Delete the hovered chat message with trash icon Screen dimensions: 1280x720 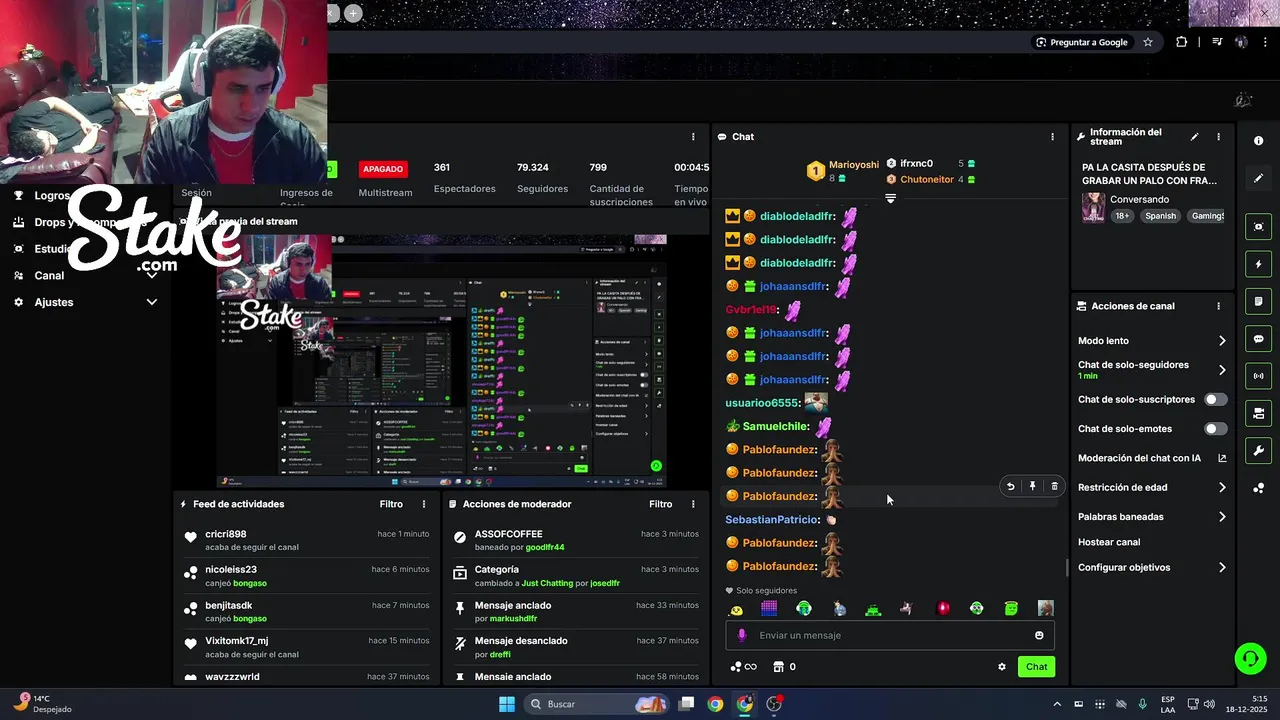coord(1054,487)
